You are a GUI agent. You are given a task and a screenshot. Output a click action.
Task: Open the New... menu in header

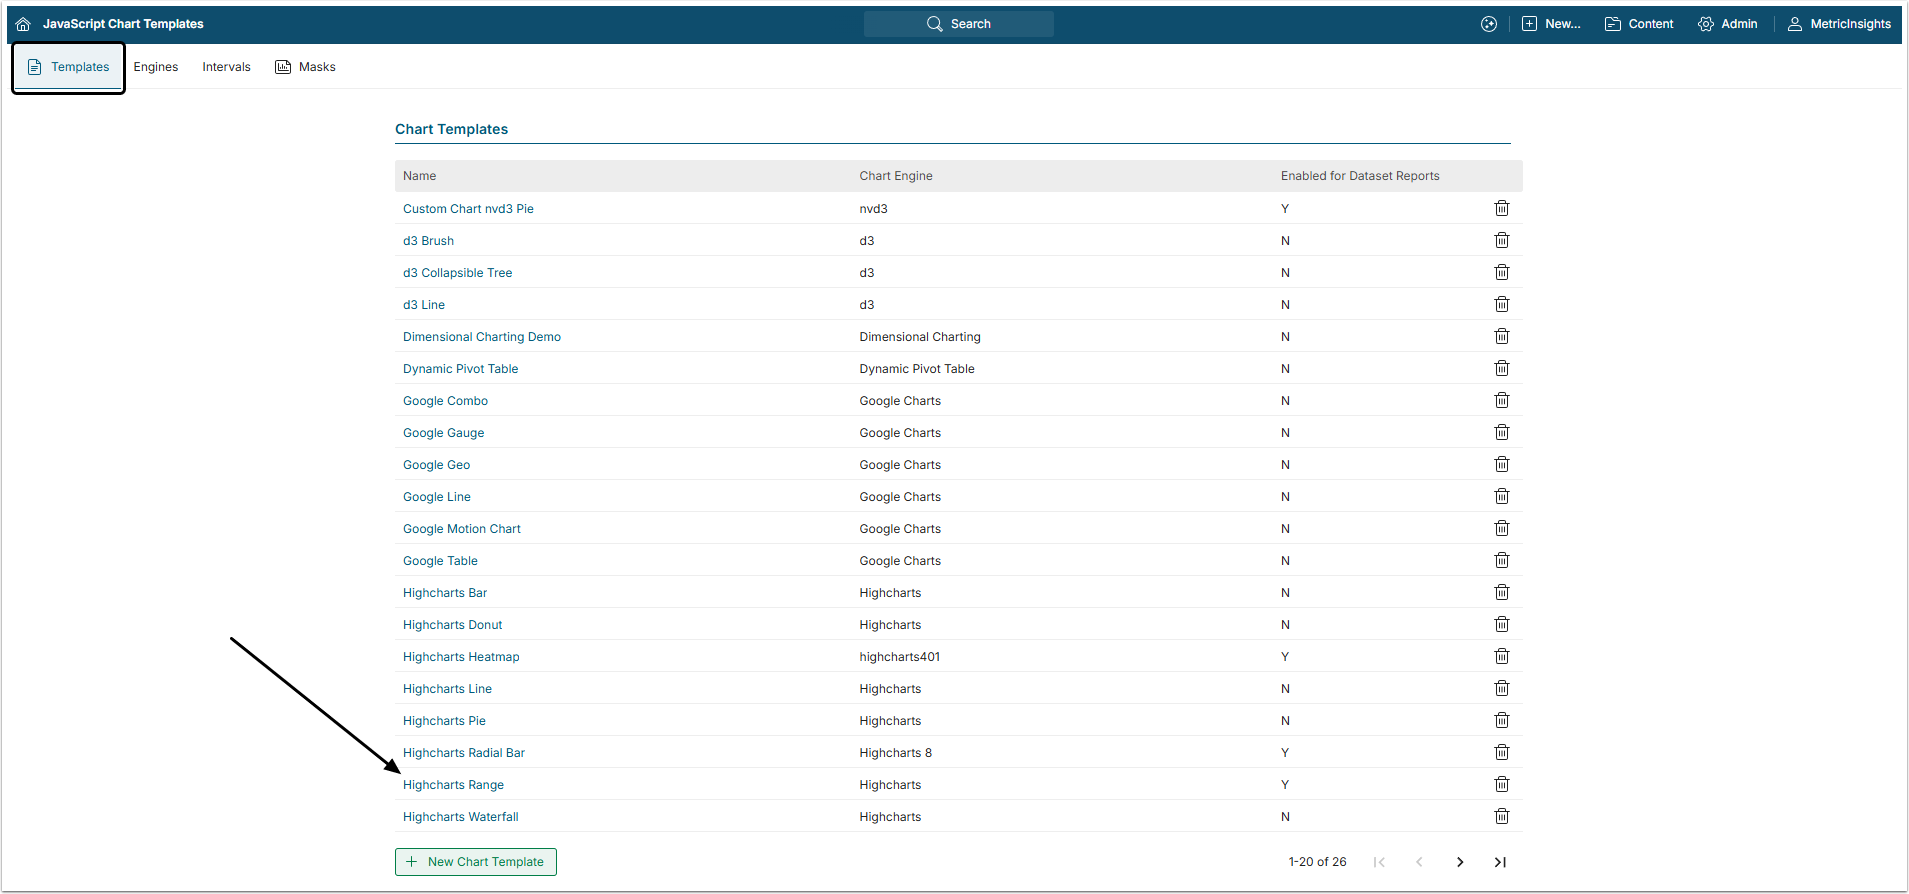click(x=1551, y=24)
